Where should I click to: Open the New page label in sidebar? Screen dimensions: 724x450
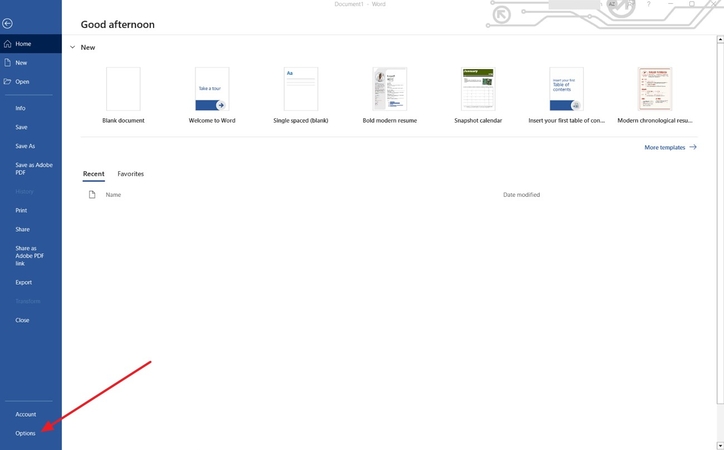tap(21, 63)
